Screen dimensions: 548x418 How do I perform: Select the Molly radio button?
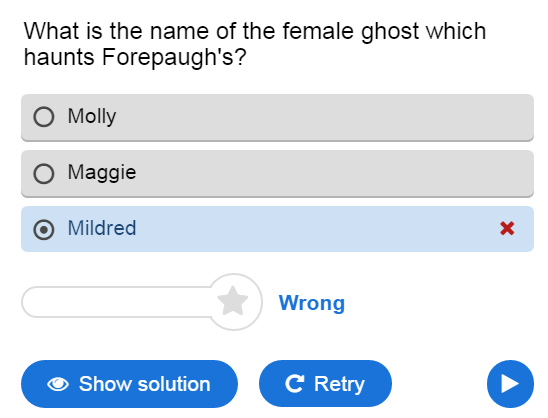coord(44,117)
